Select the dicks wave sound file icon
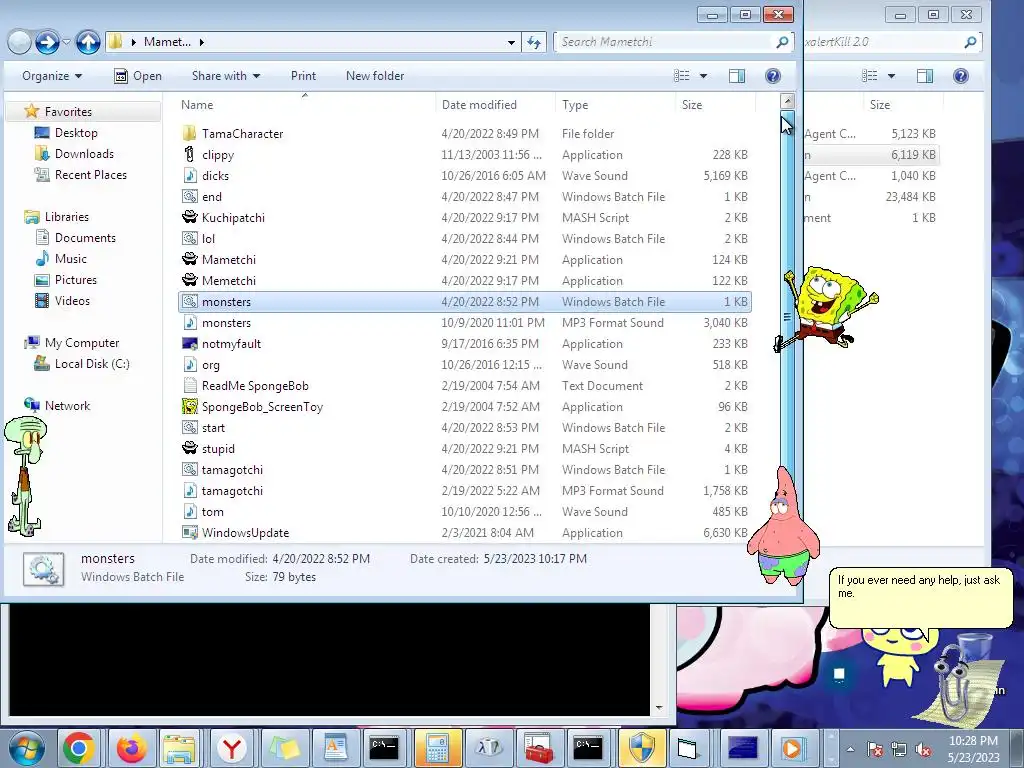The height and width of the screenshot is (768, 1024). (x=189, y=176)
